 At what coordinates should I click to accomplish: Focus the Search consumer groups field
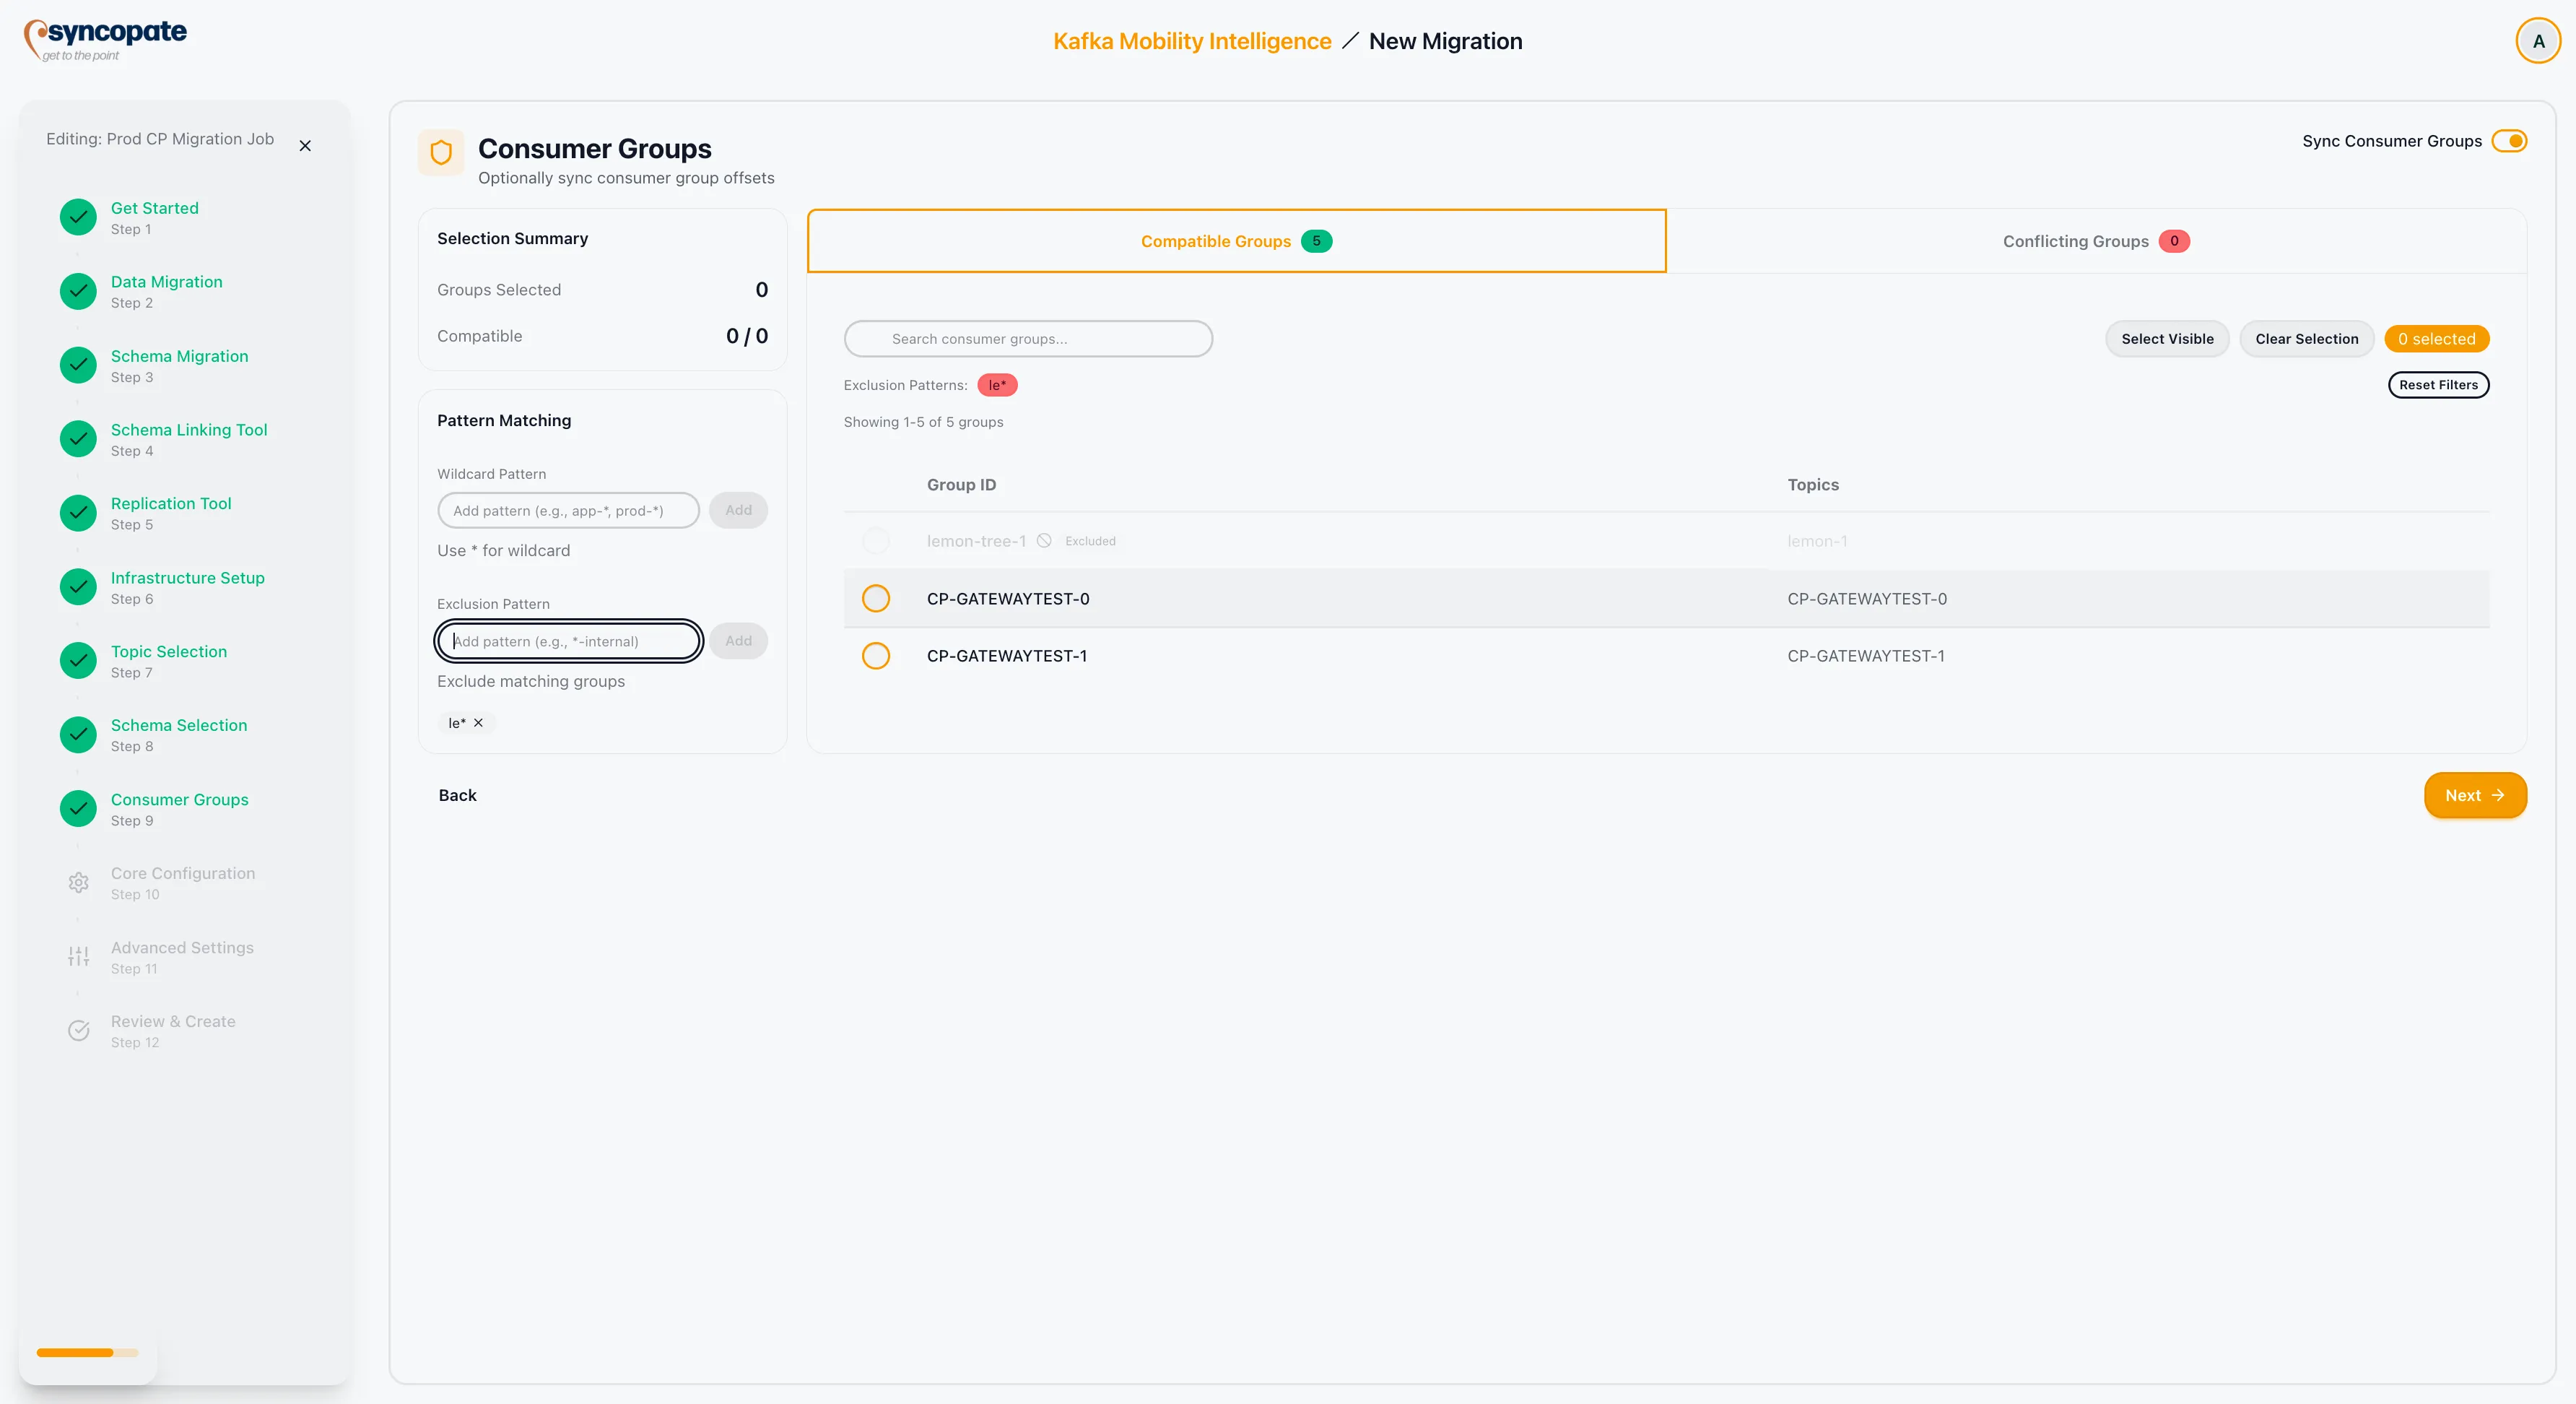click(1028, 339)
